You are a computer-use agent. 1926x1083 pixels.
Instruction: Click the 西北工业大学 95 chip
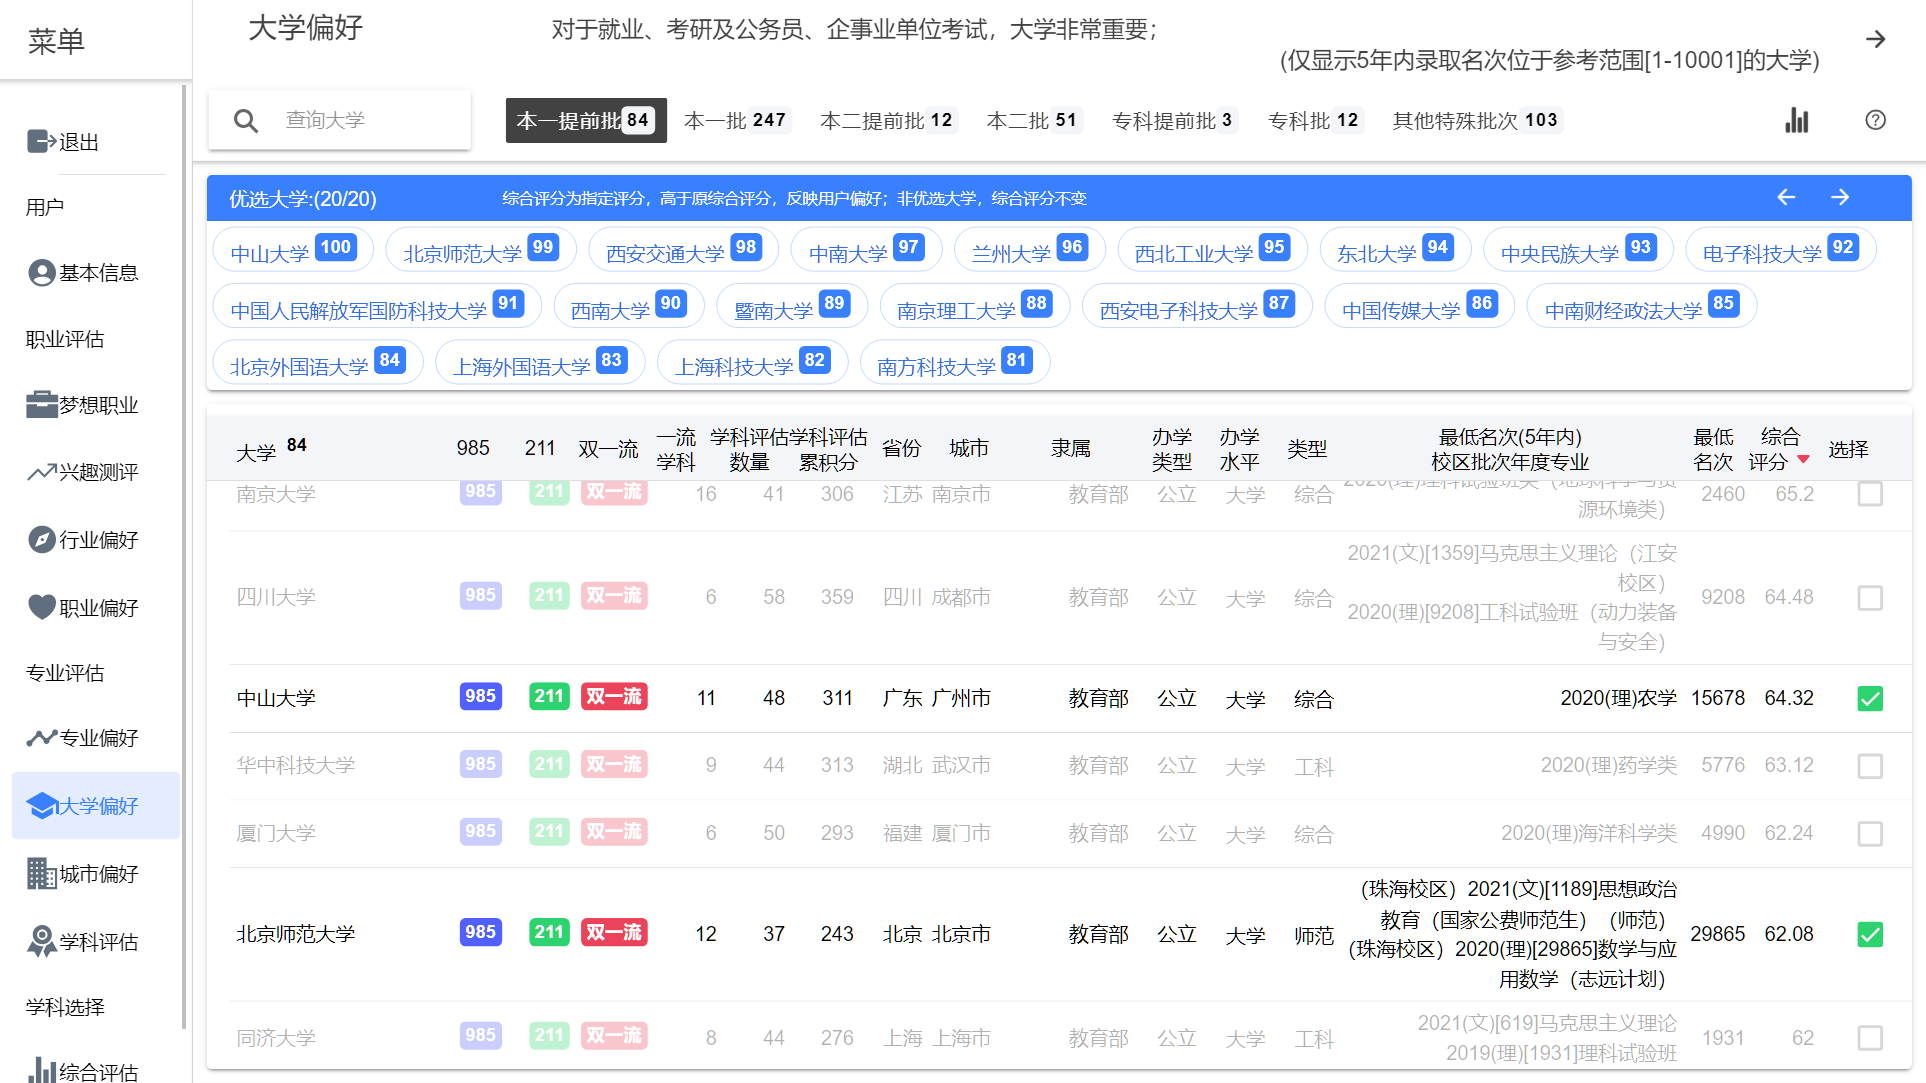click(x=1213, y=250)
